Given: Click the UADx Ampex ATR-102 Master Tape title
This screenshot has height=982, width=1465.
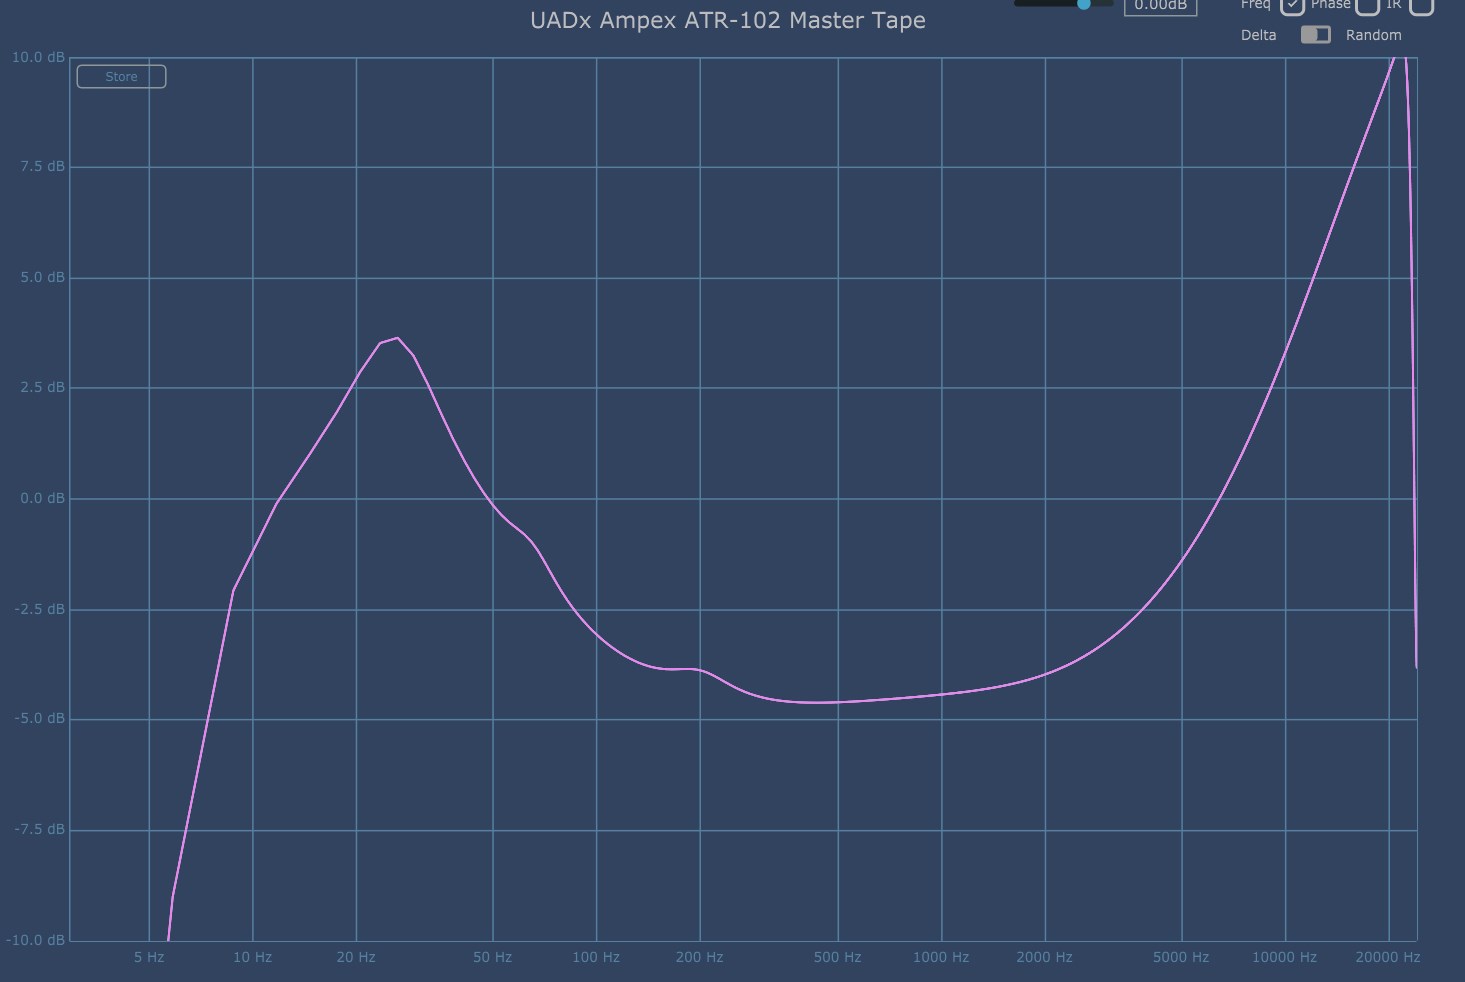Looking at the screenshot, I should click(727, 20).
